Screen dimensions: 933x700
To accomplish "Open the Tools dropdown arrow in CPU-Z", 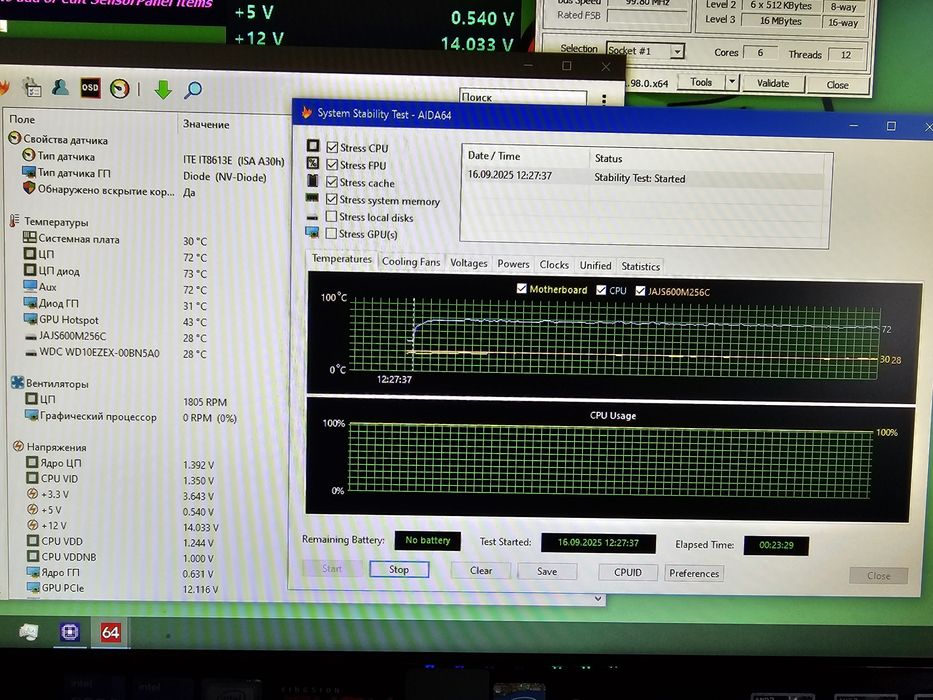I will point(732,82).
